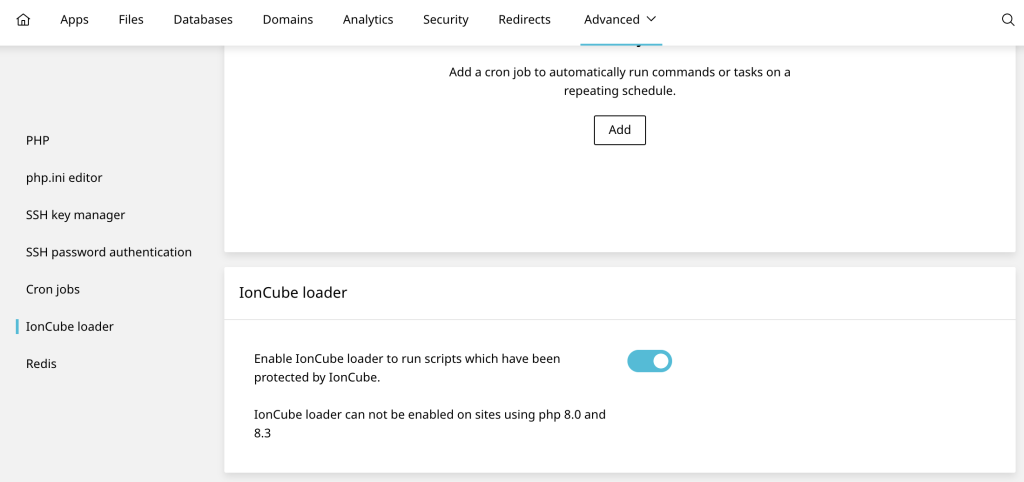Open the search magnifier icon
The width and height of the screenshot is (1024, 482).
[1008, 20]
